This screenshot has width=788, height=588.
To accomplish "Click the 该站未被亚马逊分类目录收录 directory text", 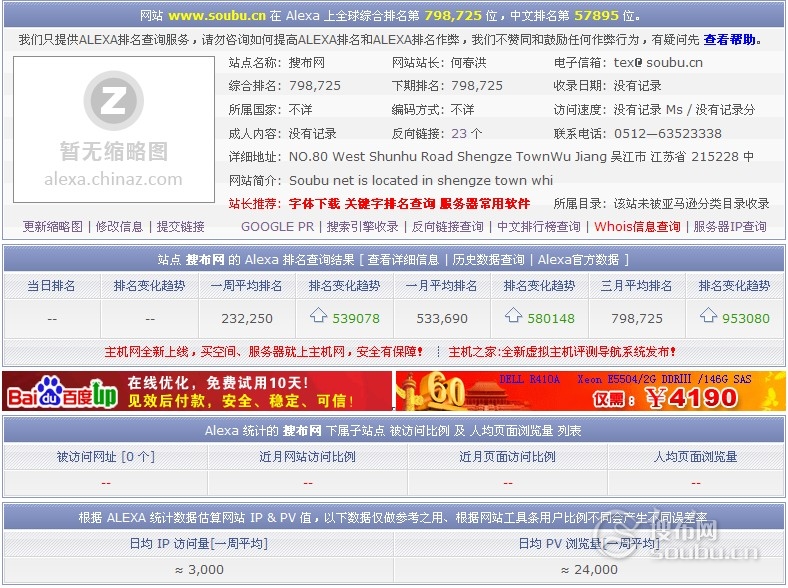I will pos(691,204).
